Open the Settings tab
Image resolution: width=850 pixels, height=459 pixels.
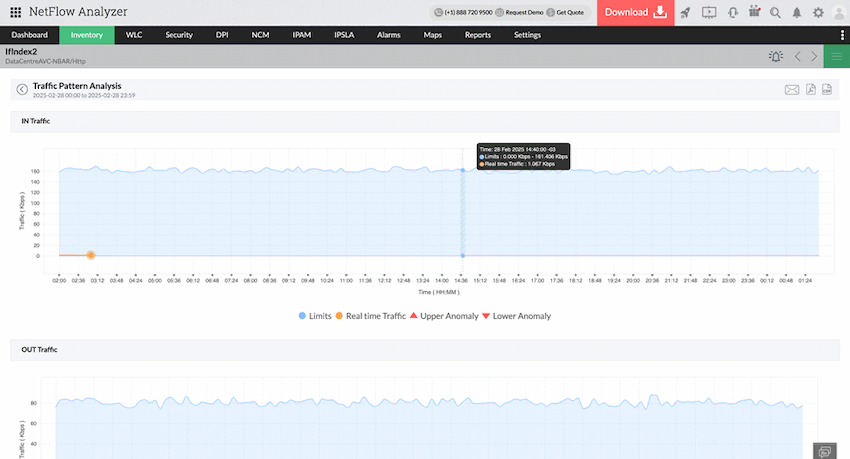[527, 35]
